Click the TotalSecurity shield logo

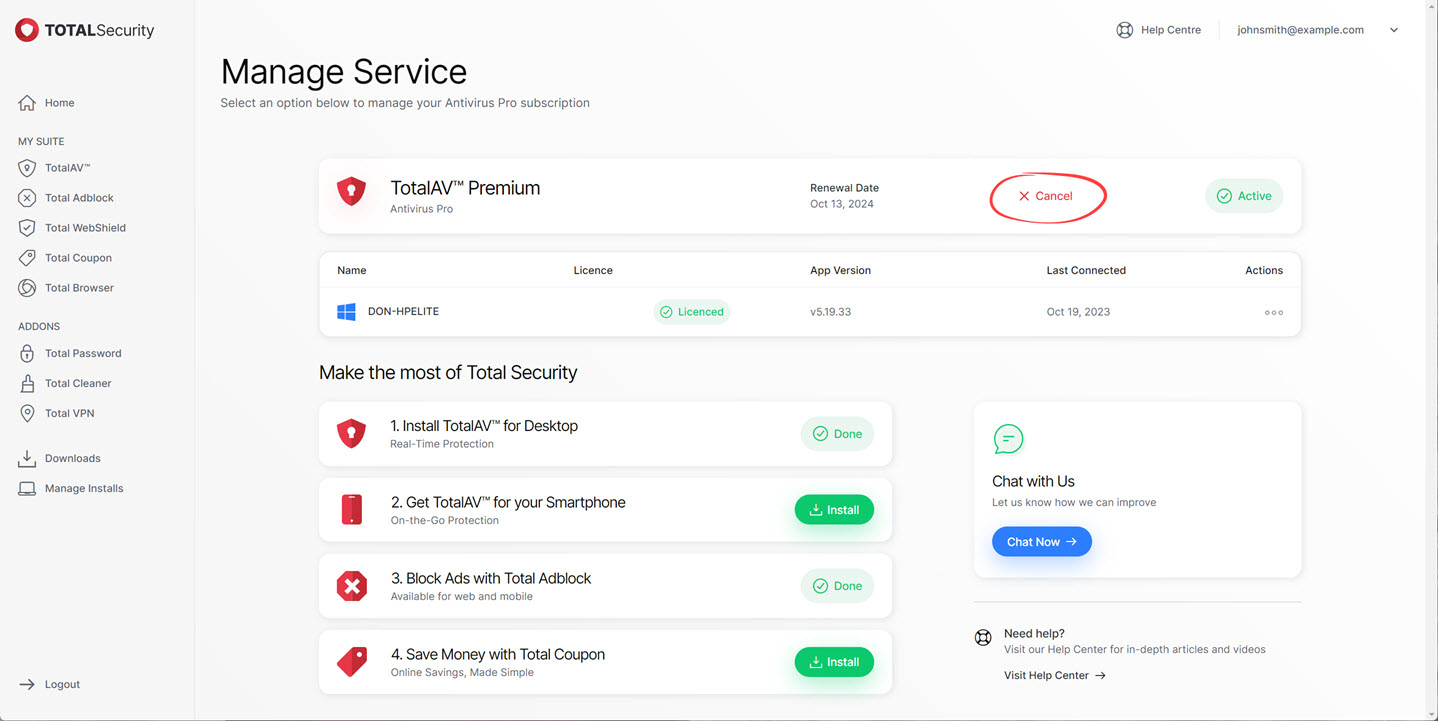pos(27,30)
